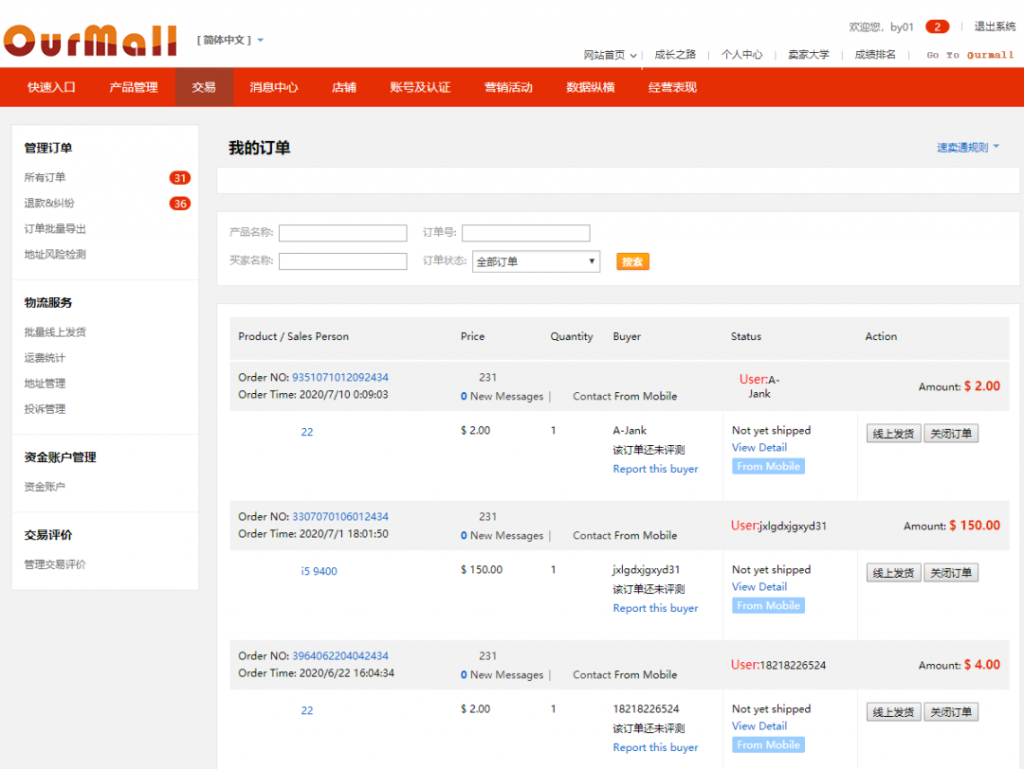Open the 订单状态 dropdown showing 全部订单

click(x=536, y=262)
